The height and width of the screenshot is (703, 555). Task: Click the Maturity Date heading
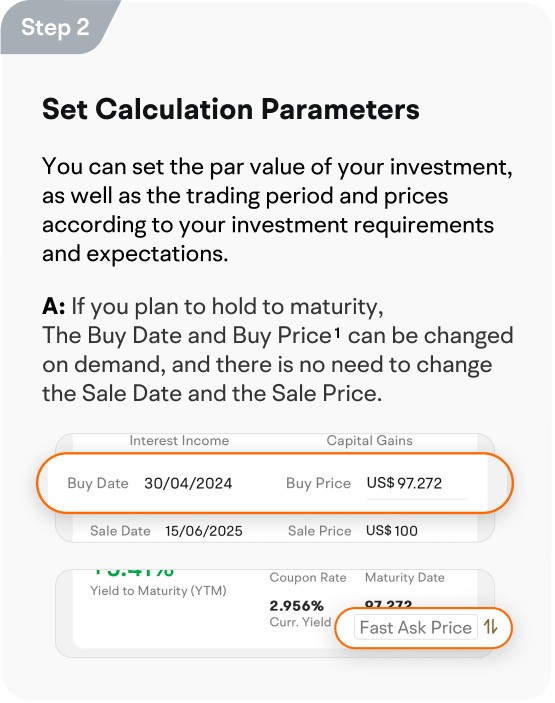pos(405,577)
